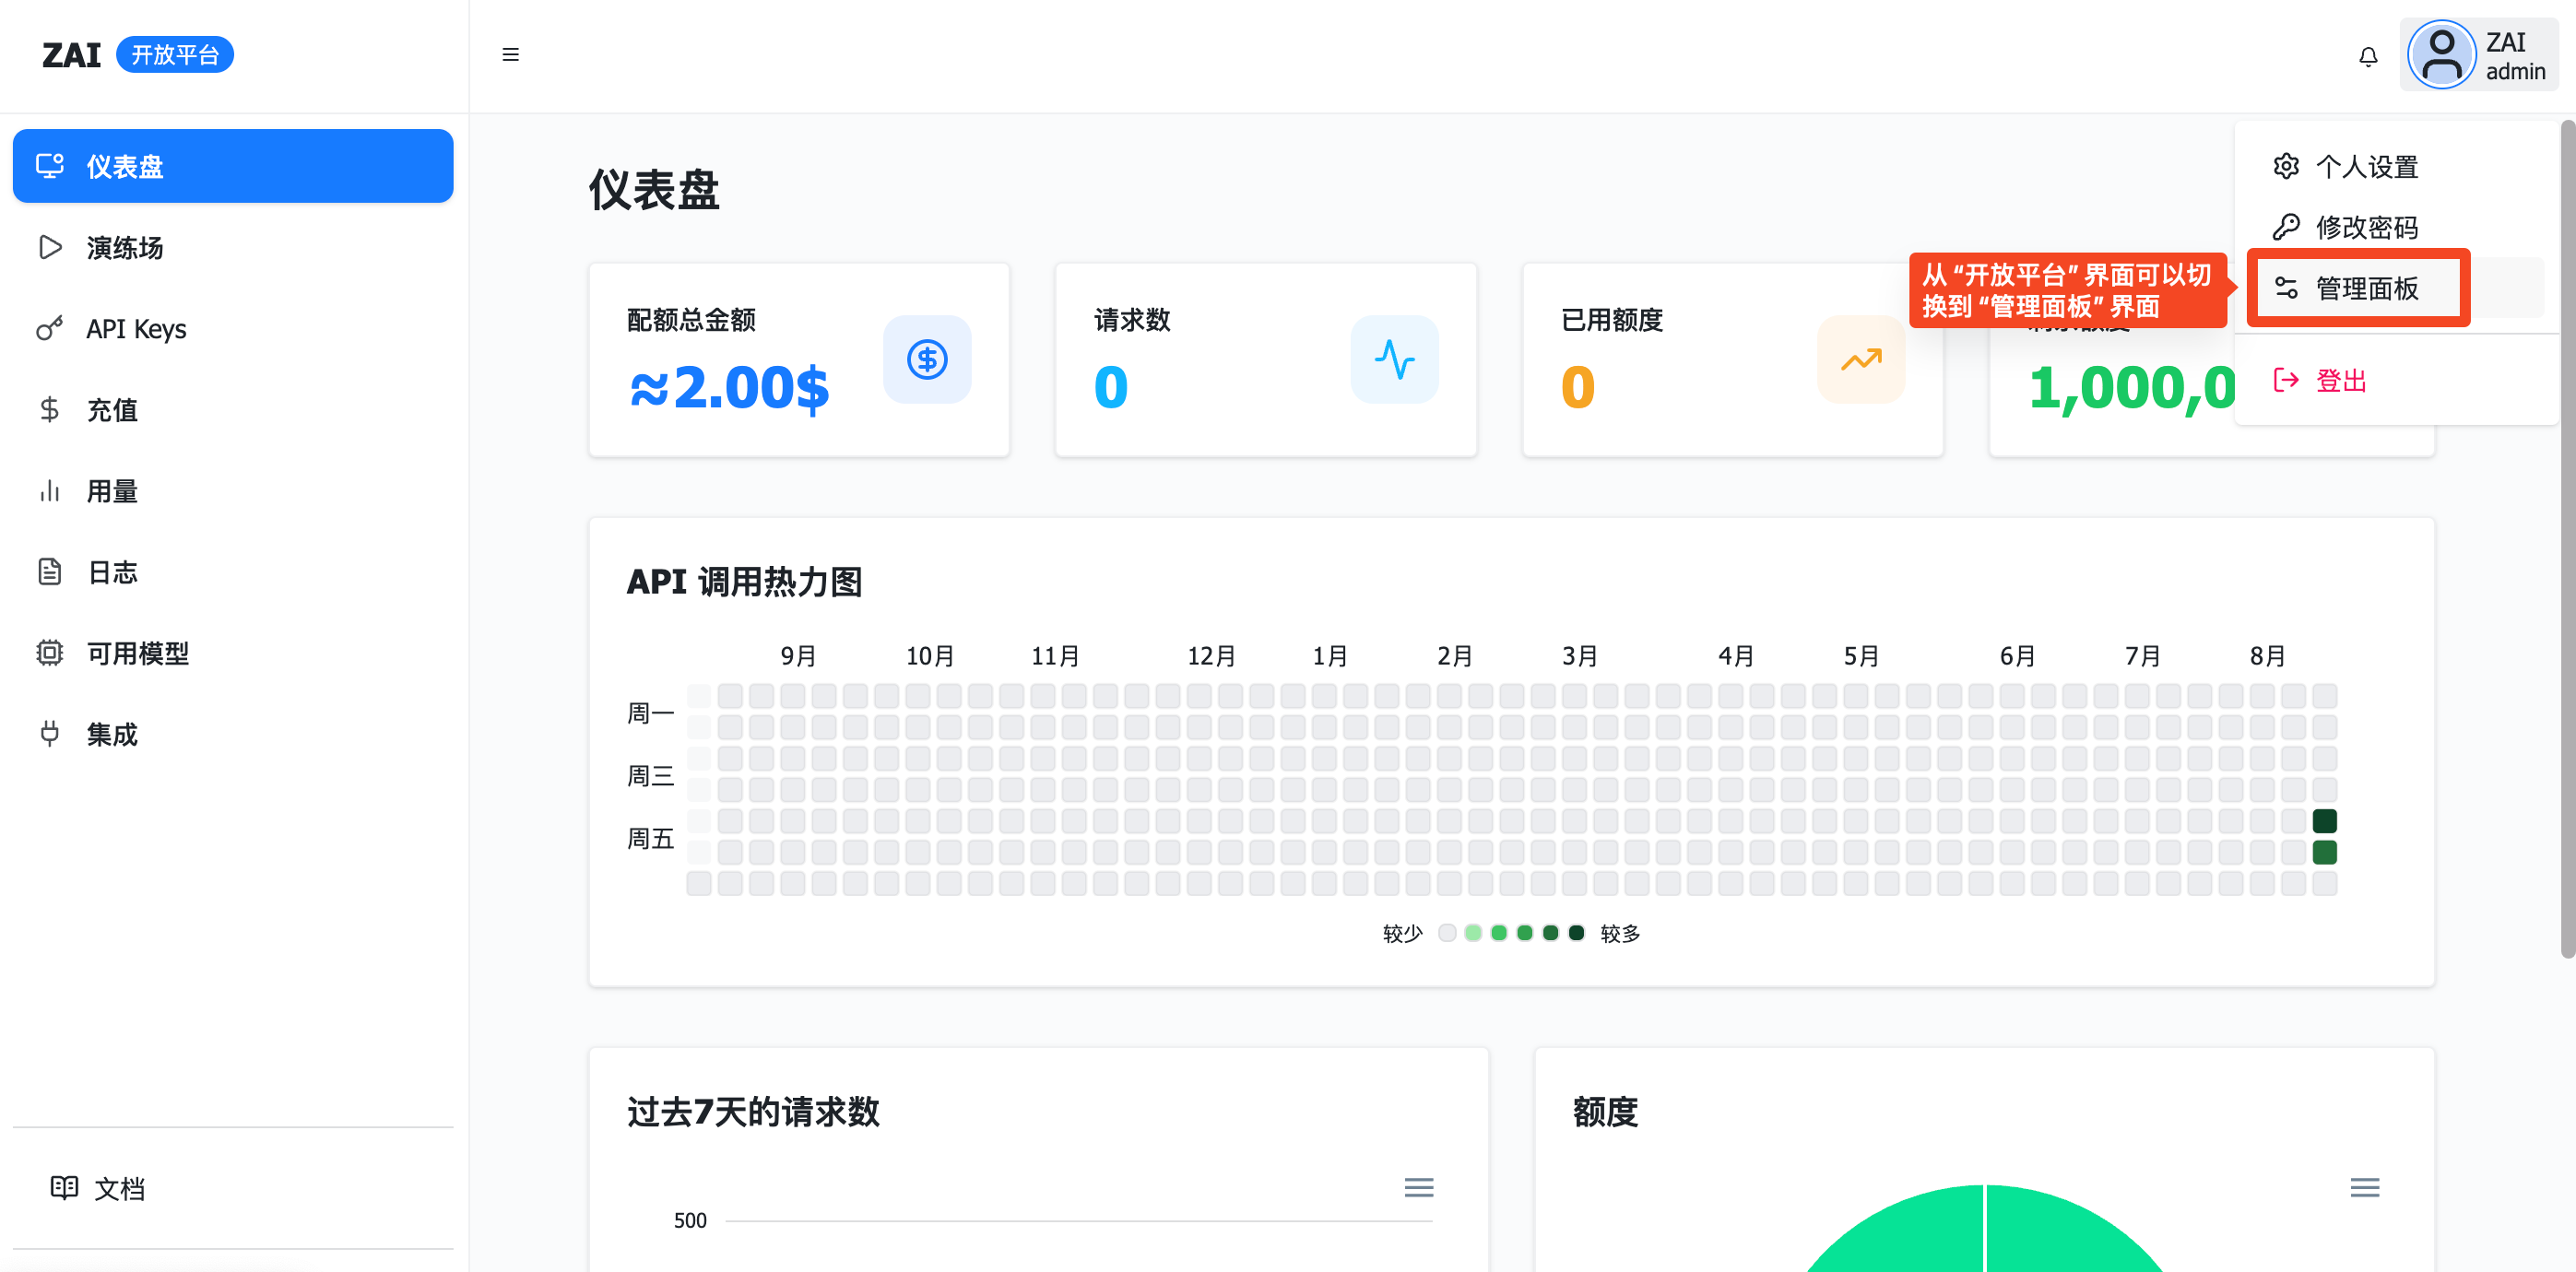The height and width of the screenshot is (1272, 2576).
Task: Open the 文档 documentation link
Action: point(119,1188)
